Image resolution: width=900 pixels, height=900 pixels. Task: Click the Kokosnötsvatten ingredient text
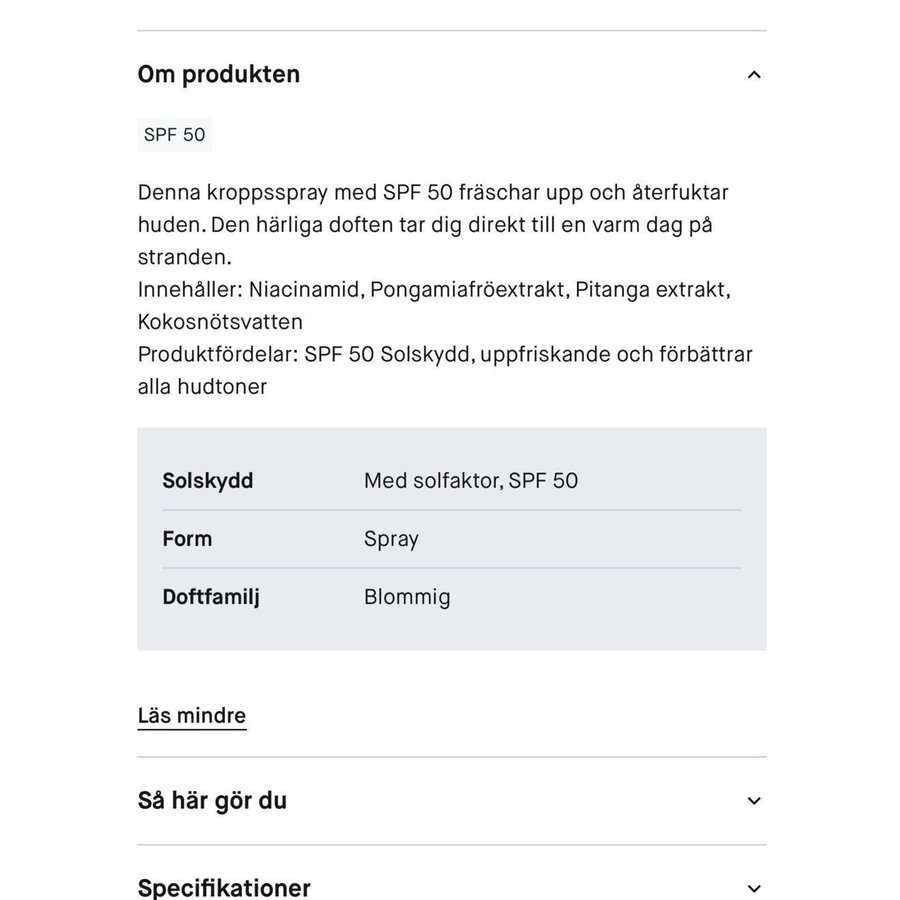tap(220, 322)
